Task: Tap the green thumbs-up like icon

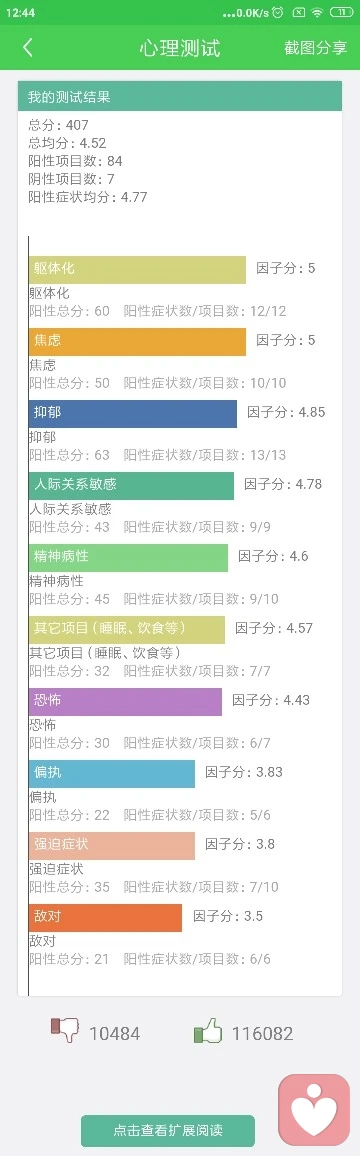Action: (208, 1030)
